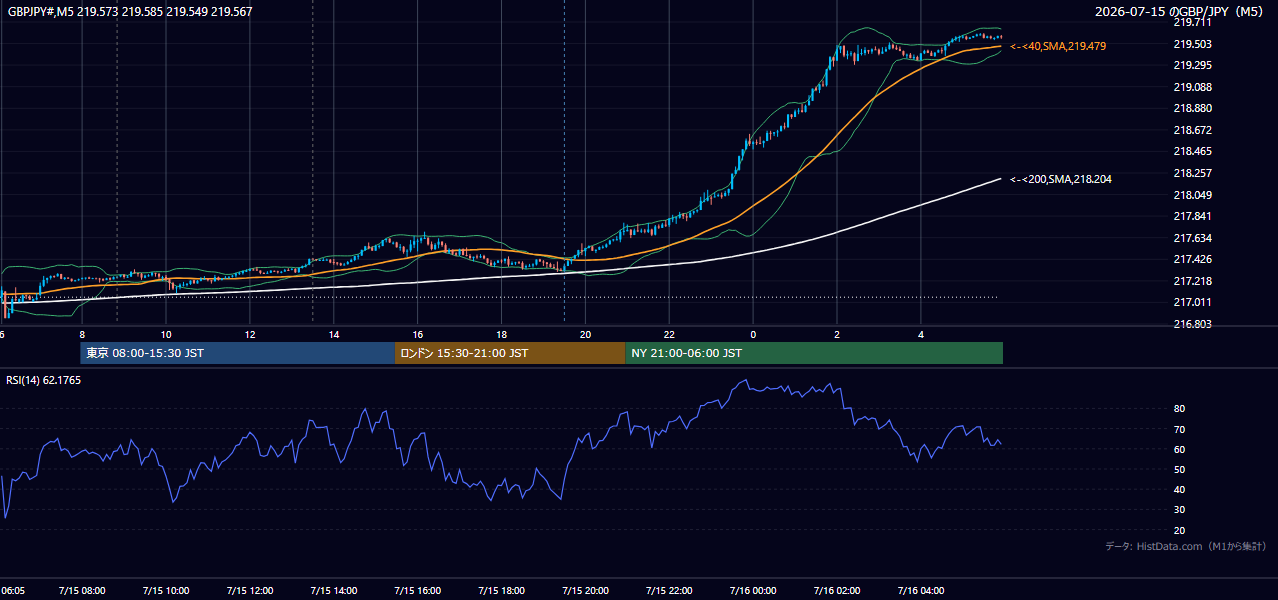1278x600 pixels.
Task: Click the 7/16 00:00 time label
Action: [x=753, y=591]
